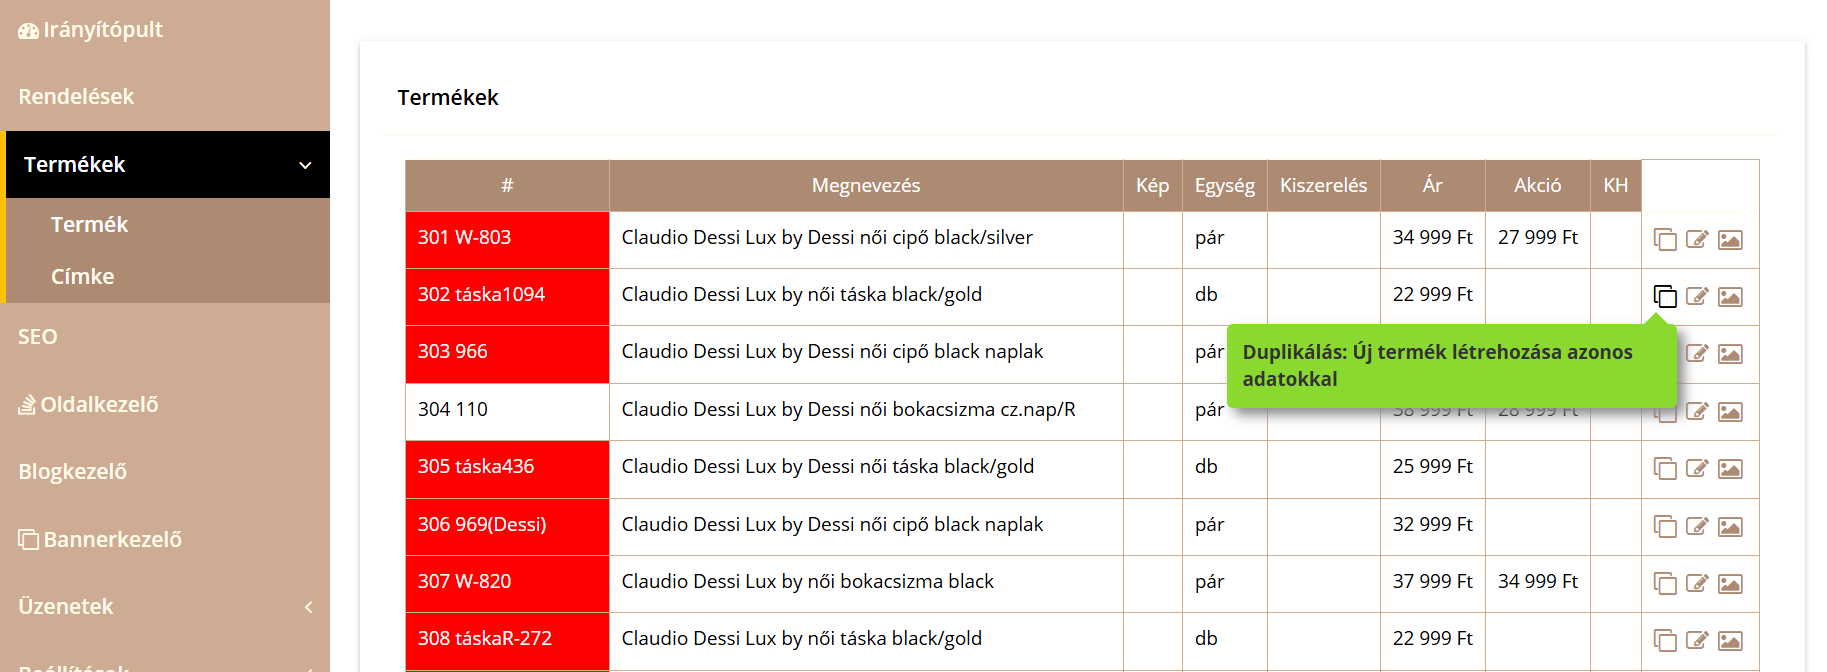The width and height of the screenshot is (1827, 672).
Task: Duplicate product 305 táska436
Action: point(1664,468)
